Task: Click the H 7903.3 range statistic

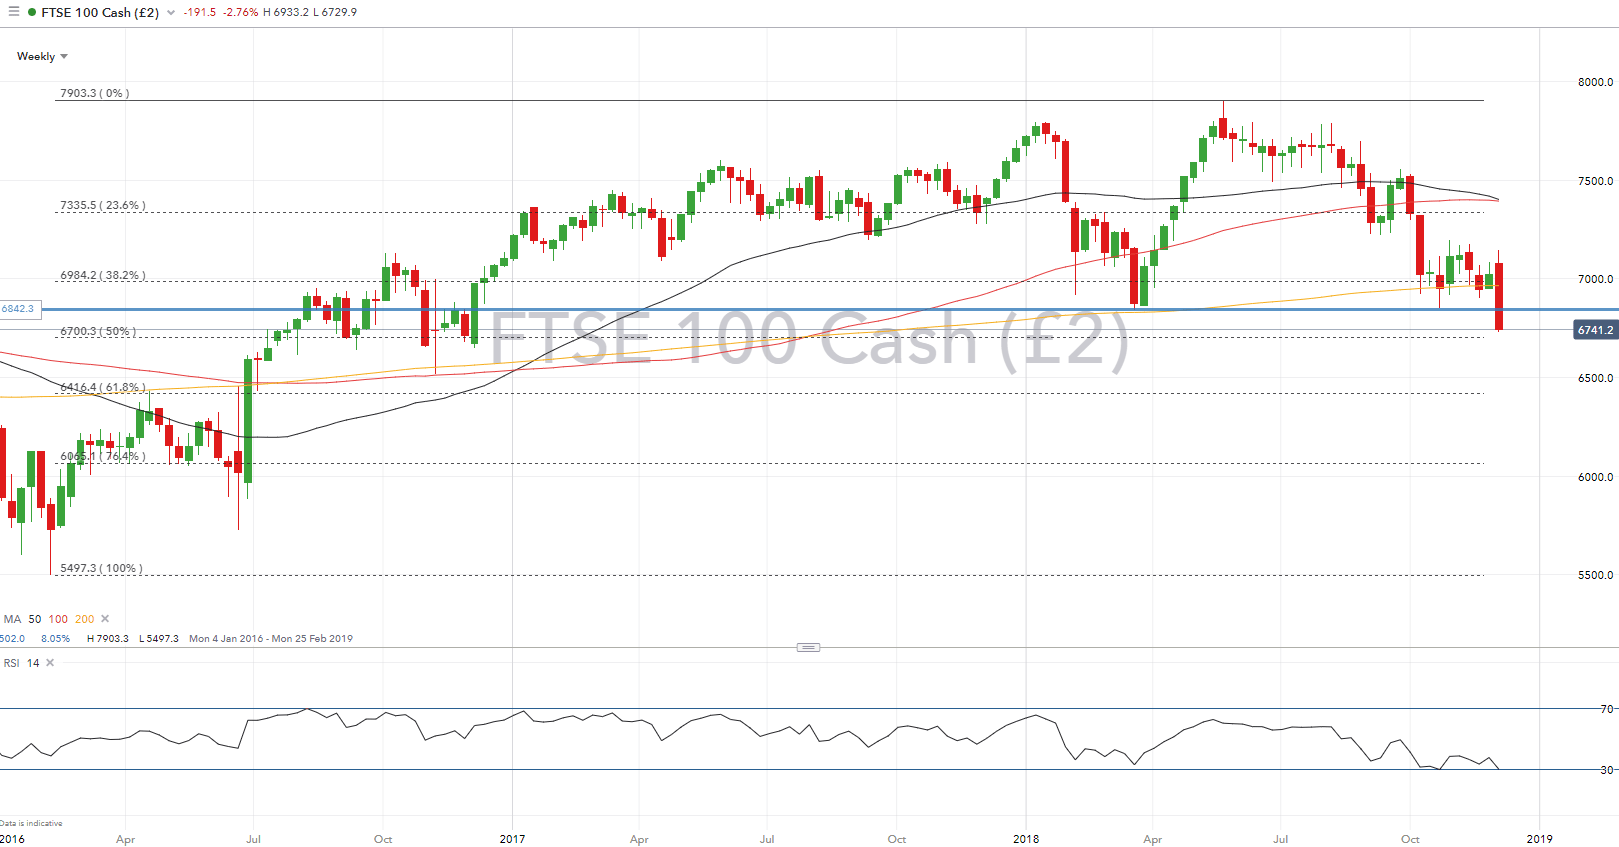Action: pyautogui.click(x=108, y=638)
